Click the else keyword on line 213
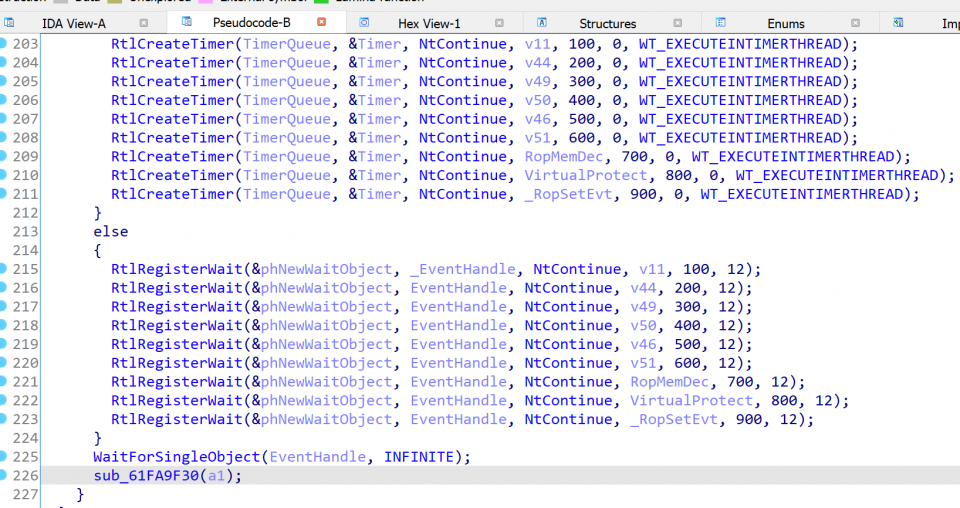Image resolution: width=960 pixels, height=508 pixels. (111, 232)
